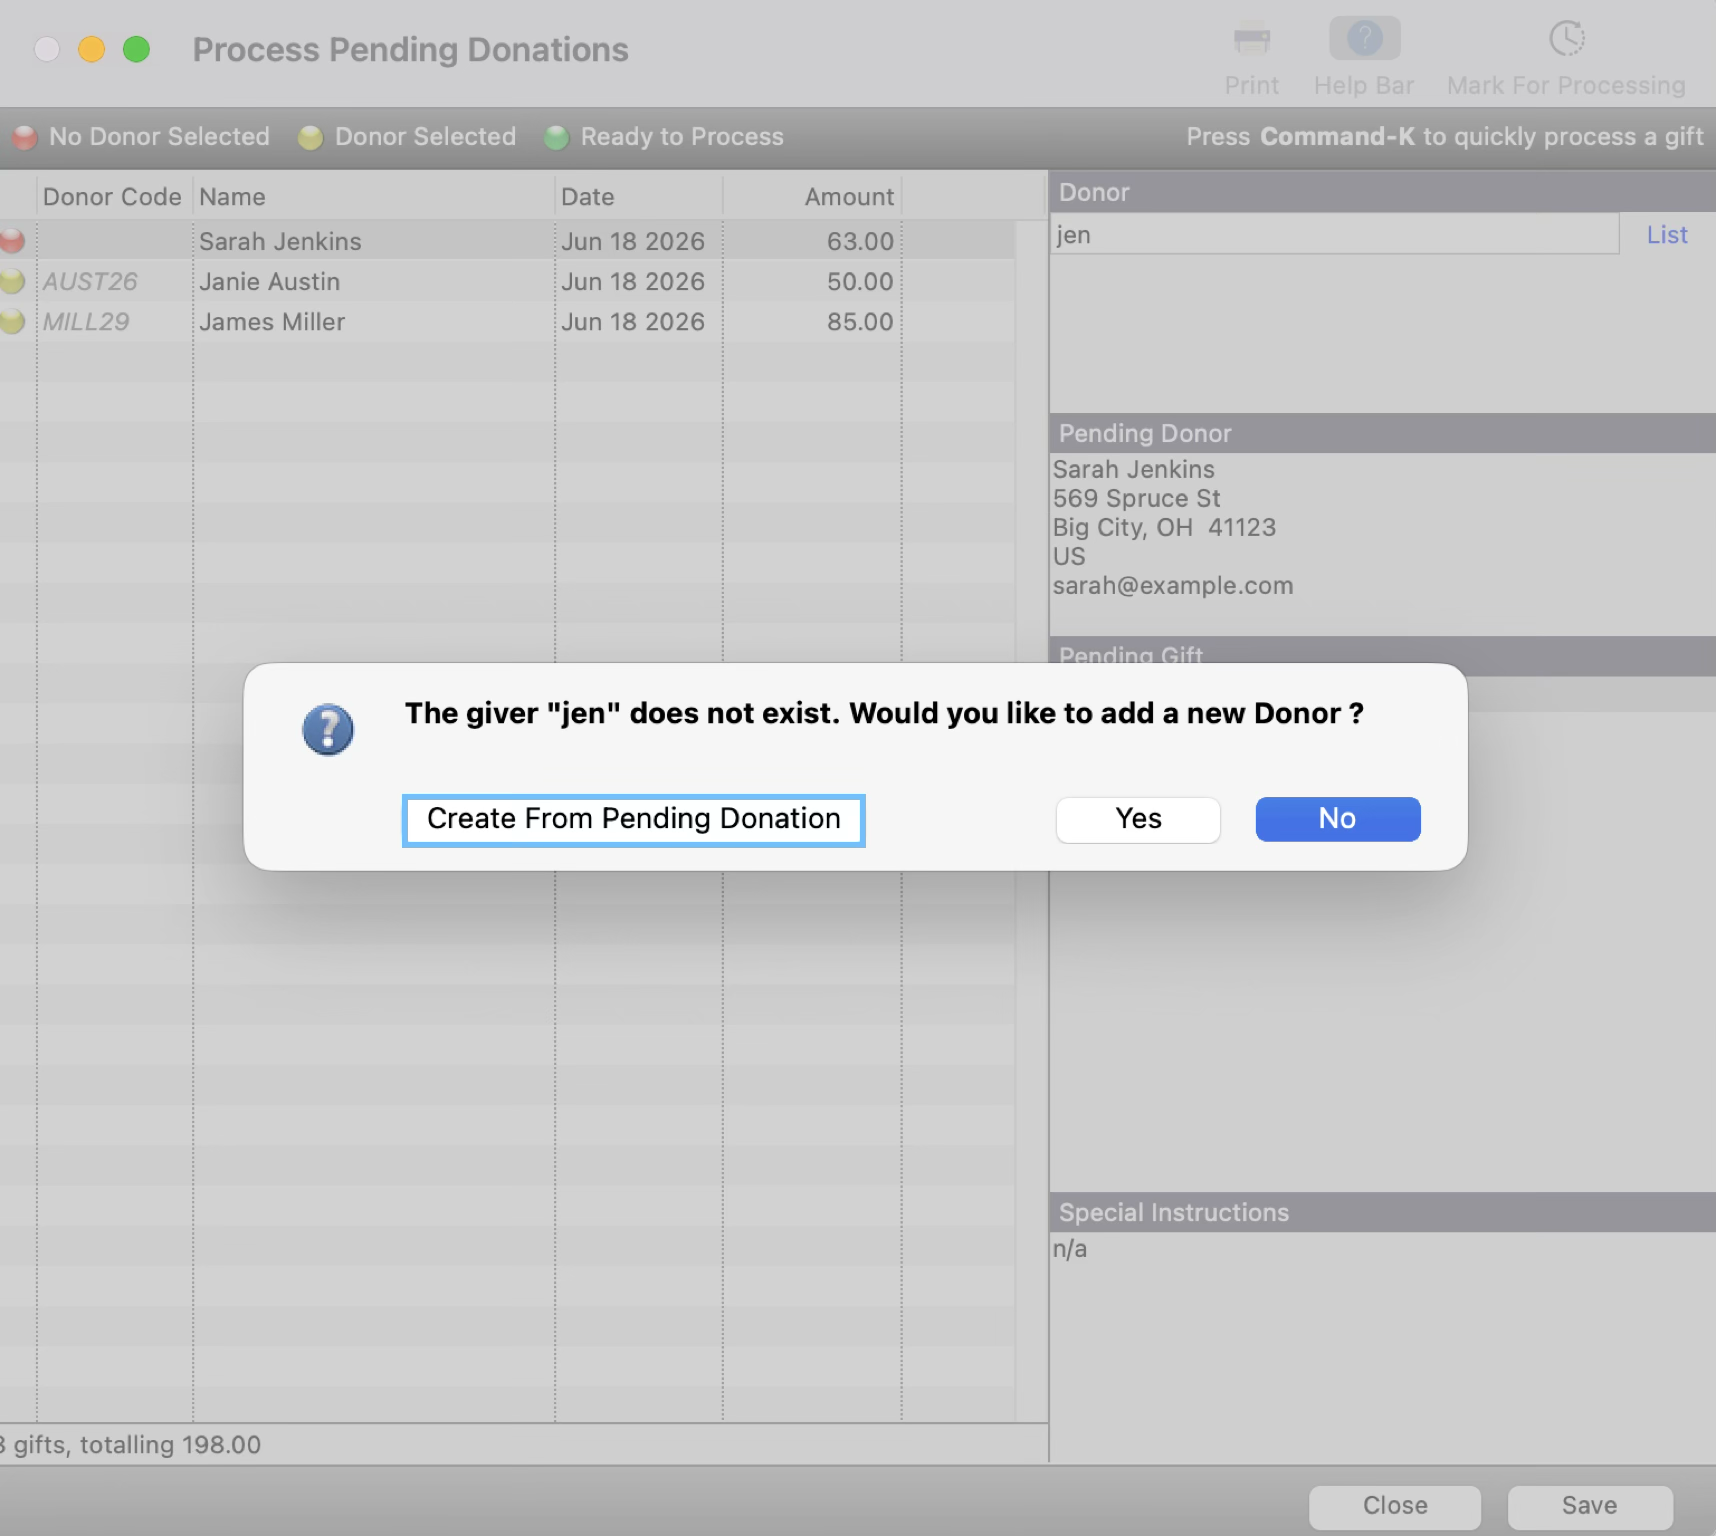The image size is (1716, 1536).
Task: Click the yellow window minimize button
Action: (92, 49)
